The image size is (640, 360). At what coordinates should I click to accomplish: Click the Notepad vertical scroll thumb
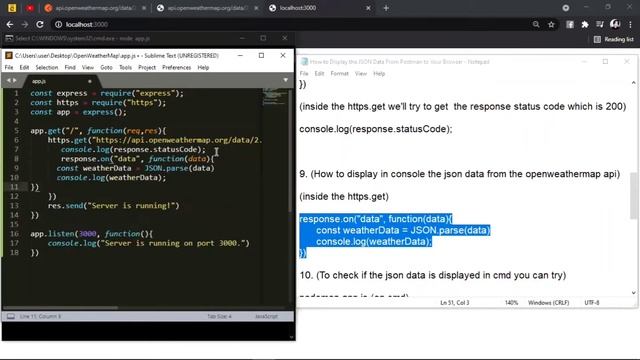[633, 196]
